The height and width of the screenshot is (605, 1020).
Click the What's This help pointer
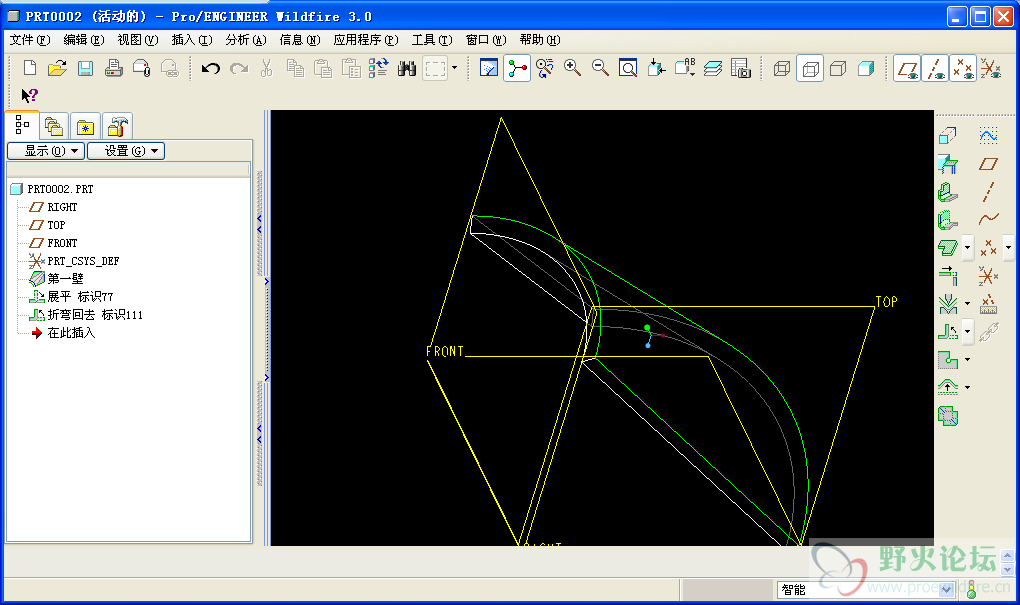tap(29, 96)
